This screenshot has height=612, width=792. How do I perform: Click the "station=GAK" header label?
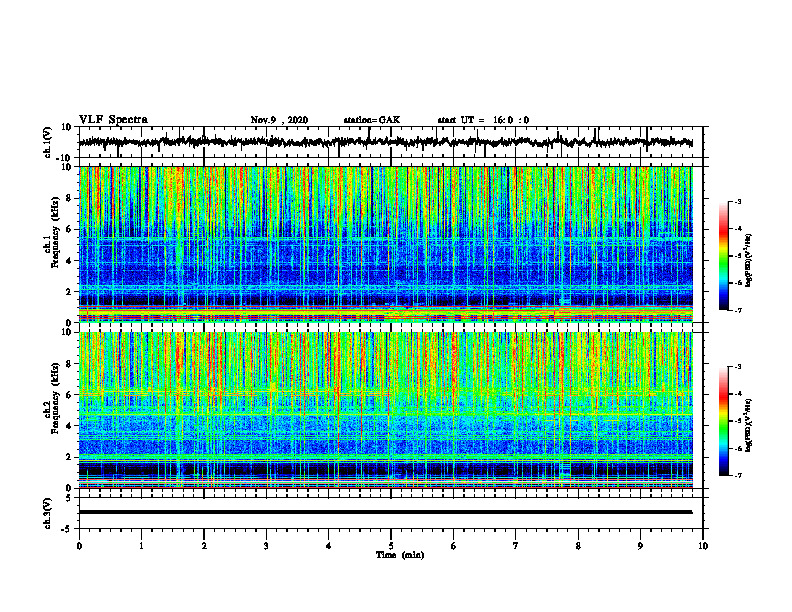click(x=372, y=120)
